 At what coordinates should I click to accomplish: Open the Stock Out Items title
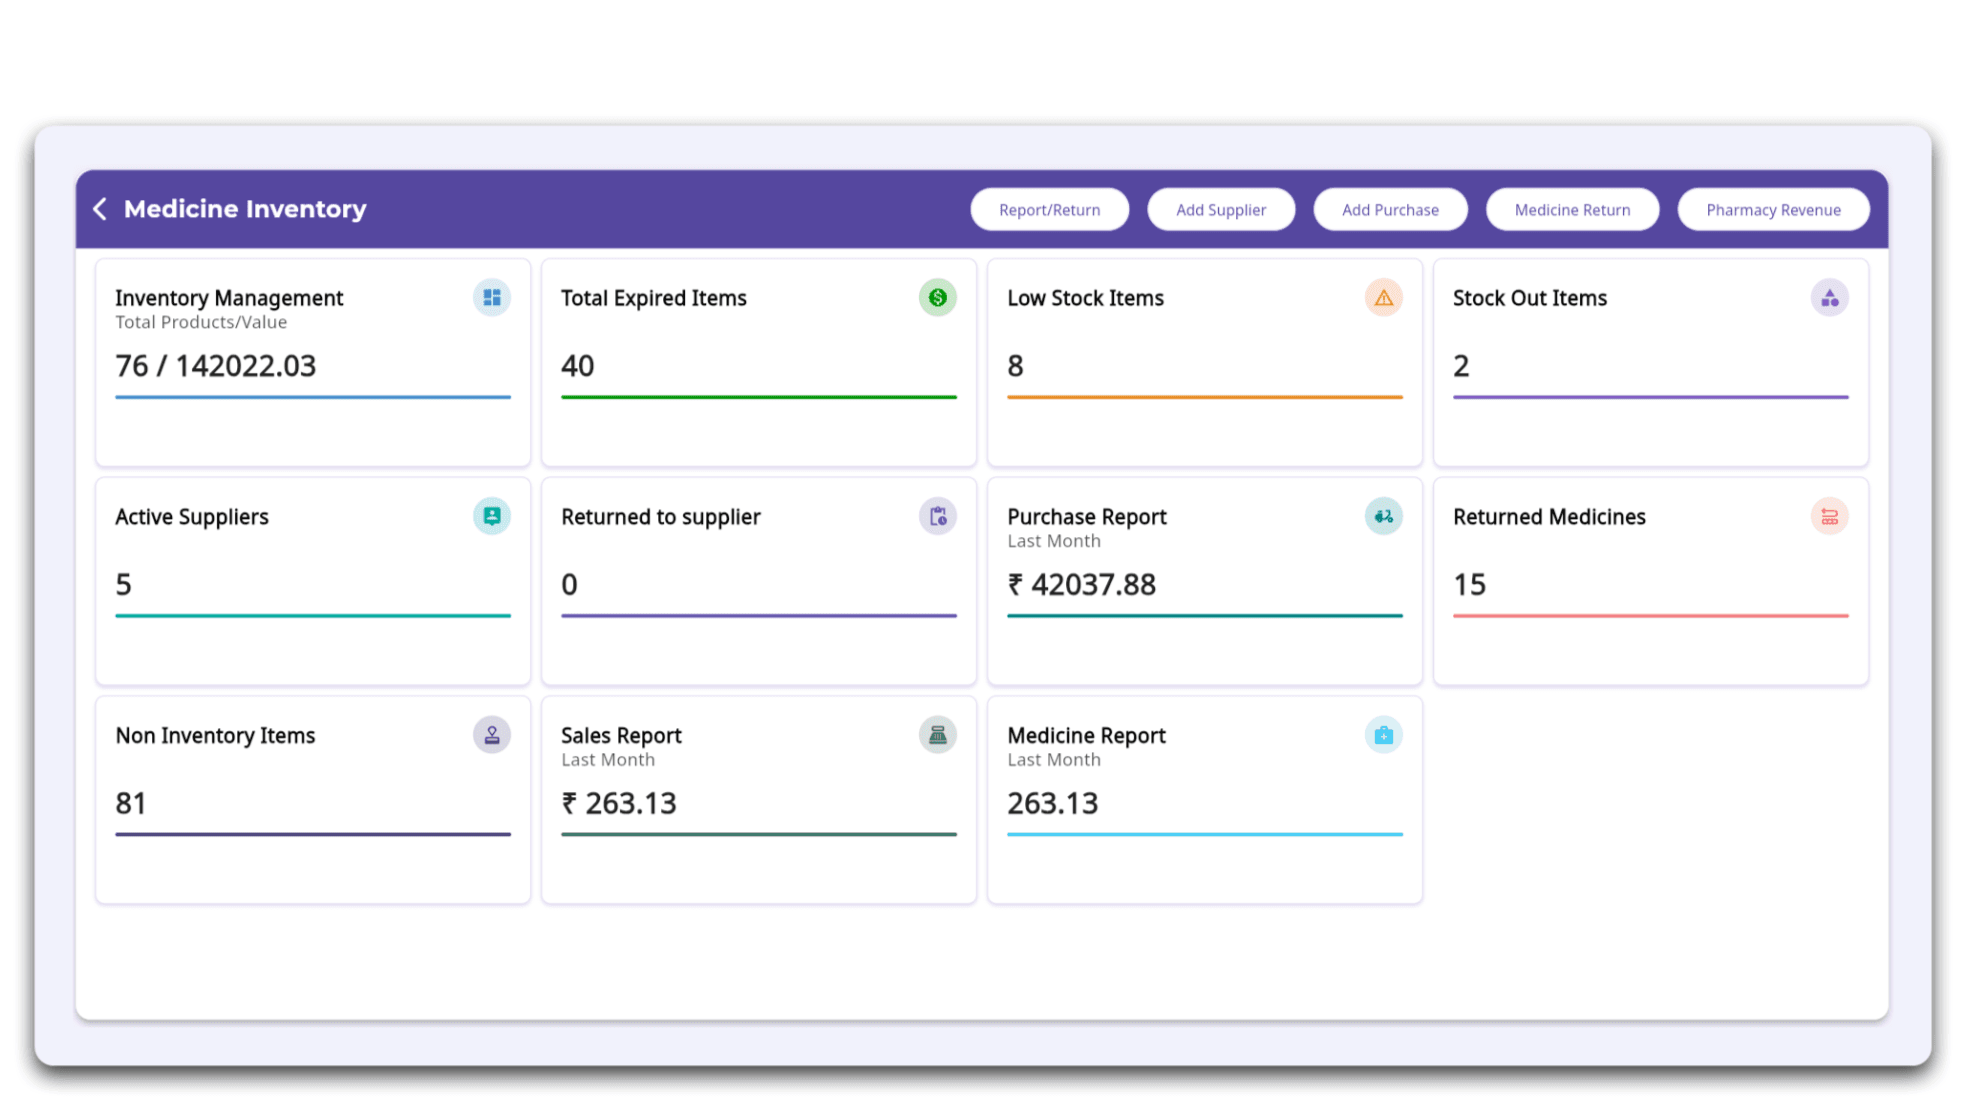pyautogui.click(x=1530, y=298)
